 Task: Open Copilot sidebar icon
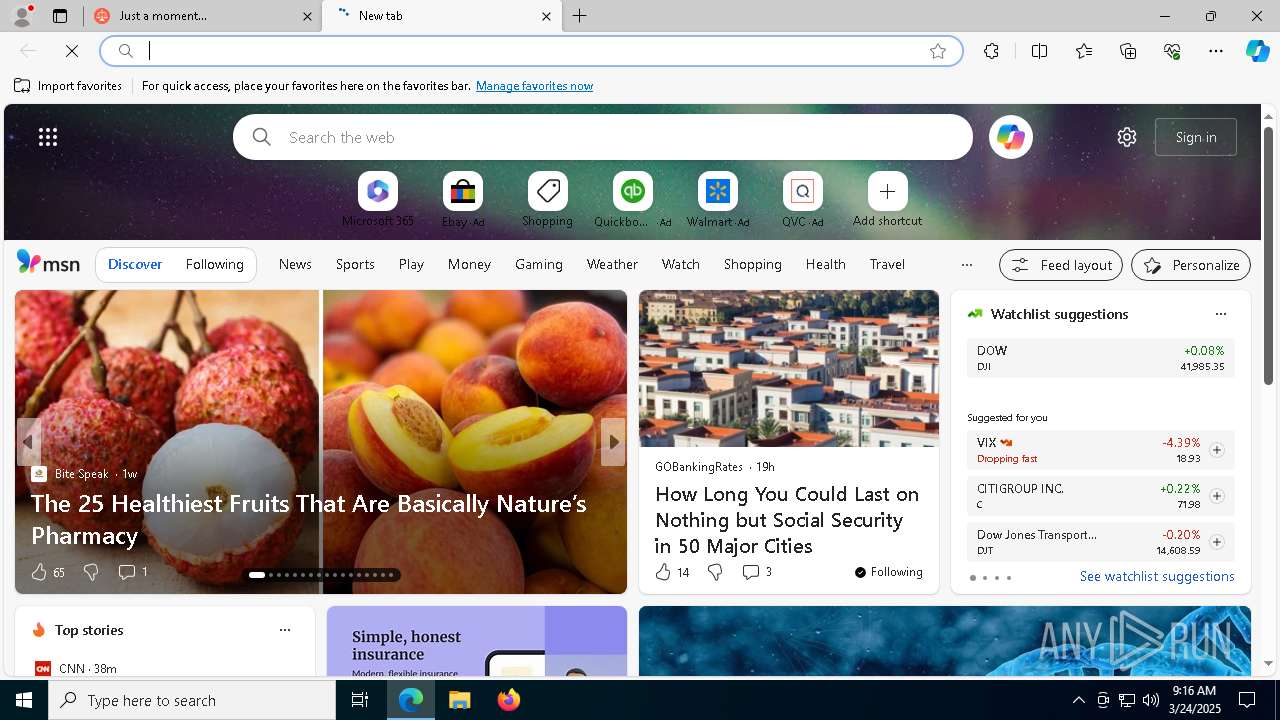tap(1257, 51)
